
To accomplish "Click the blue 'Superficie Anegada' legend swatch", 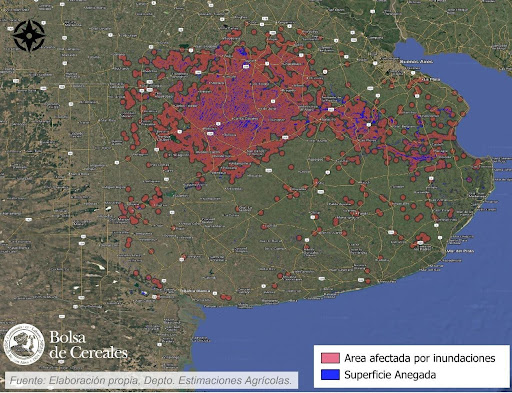I will 330,375.
